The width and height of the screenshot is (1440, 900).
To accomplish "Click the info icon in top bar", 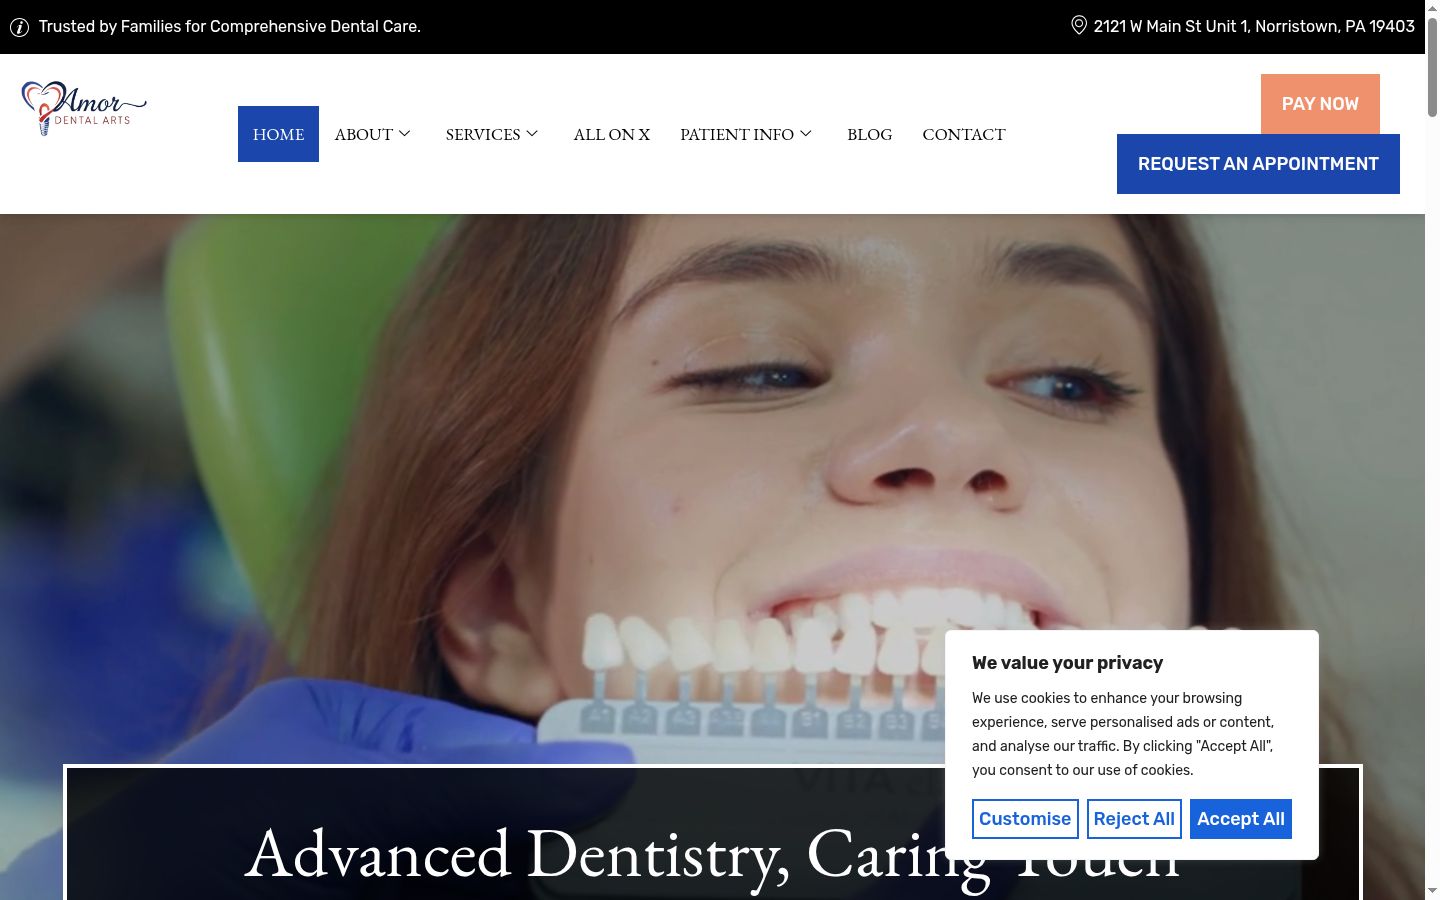I will click(19, 27).
